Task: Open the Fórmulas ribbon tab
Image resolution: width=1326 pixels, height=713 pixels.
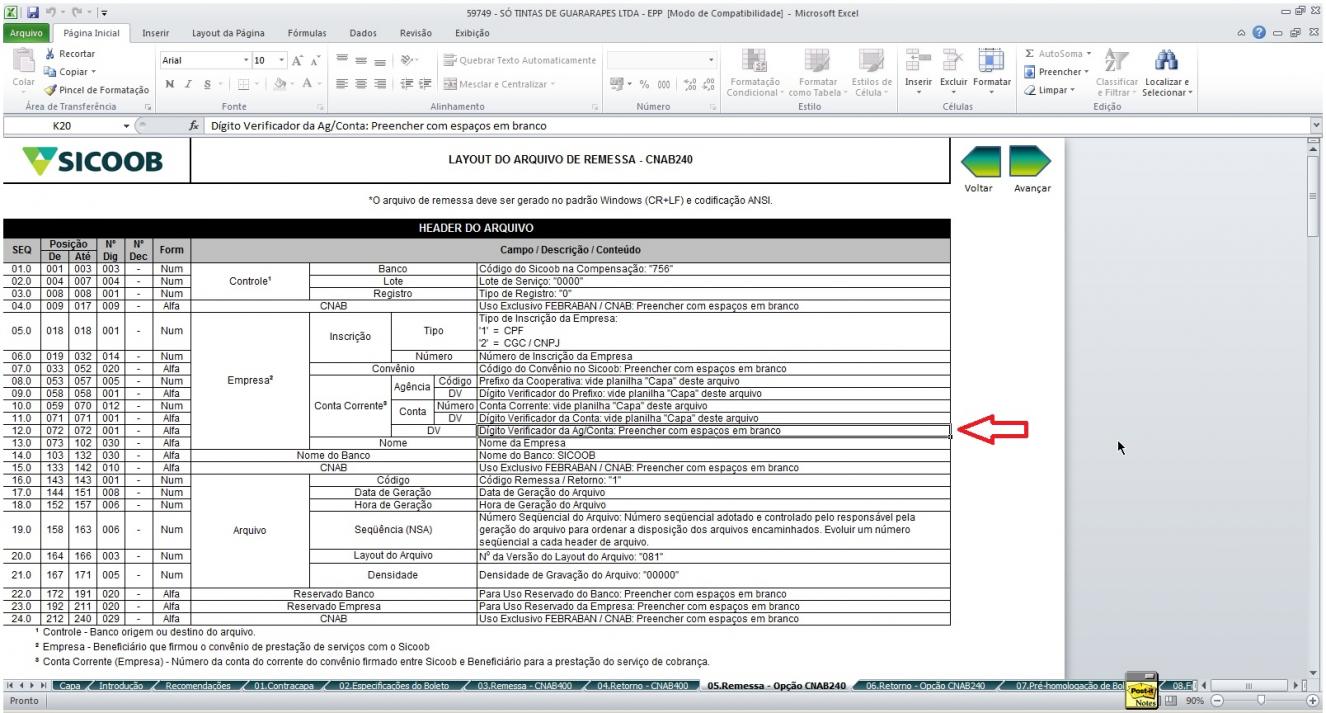Action: [x=307, y=33]
